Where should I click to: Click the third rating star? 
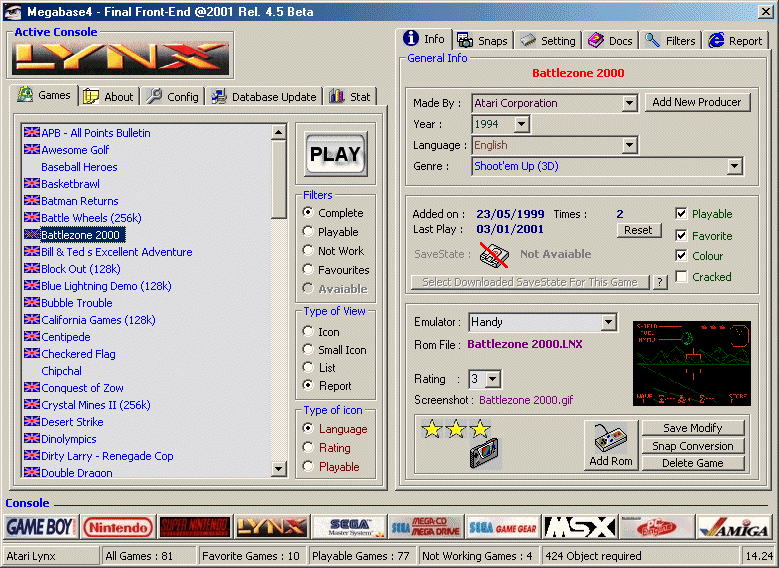pyautogui.click(x=480, y=428)
